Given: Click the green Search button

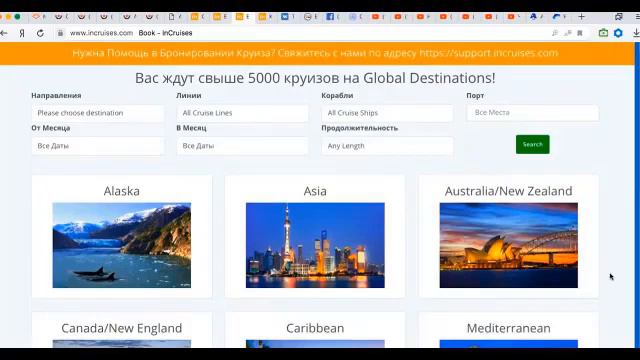Looking at the screenshot, I should tap(533, 144).
